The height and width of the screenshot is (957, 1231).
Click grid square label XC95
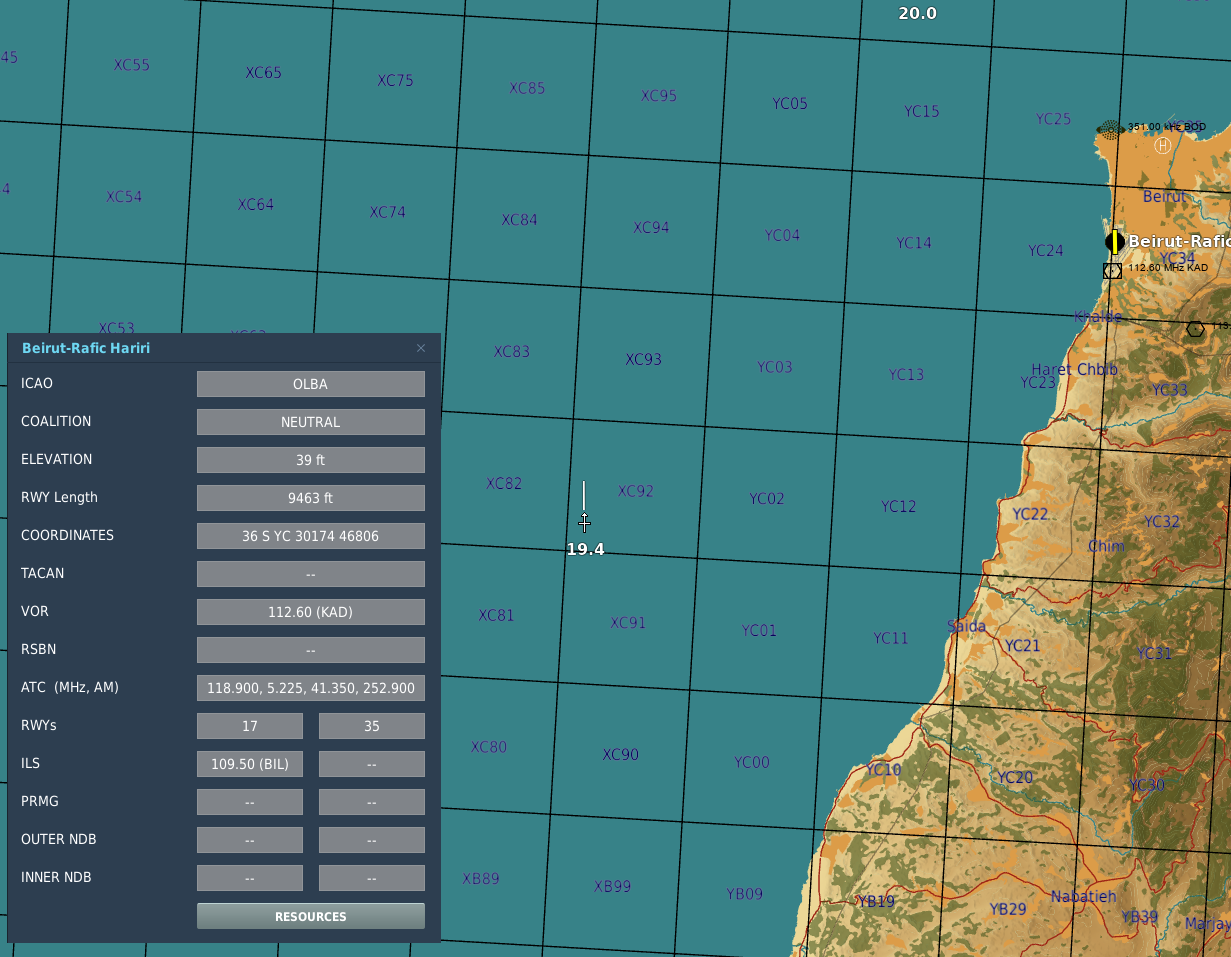click(x=660, y=96)
